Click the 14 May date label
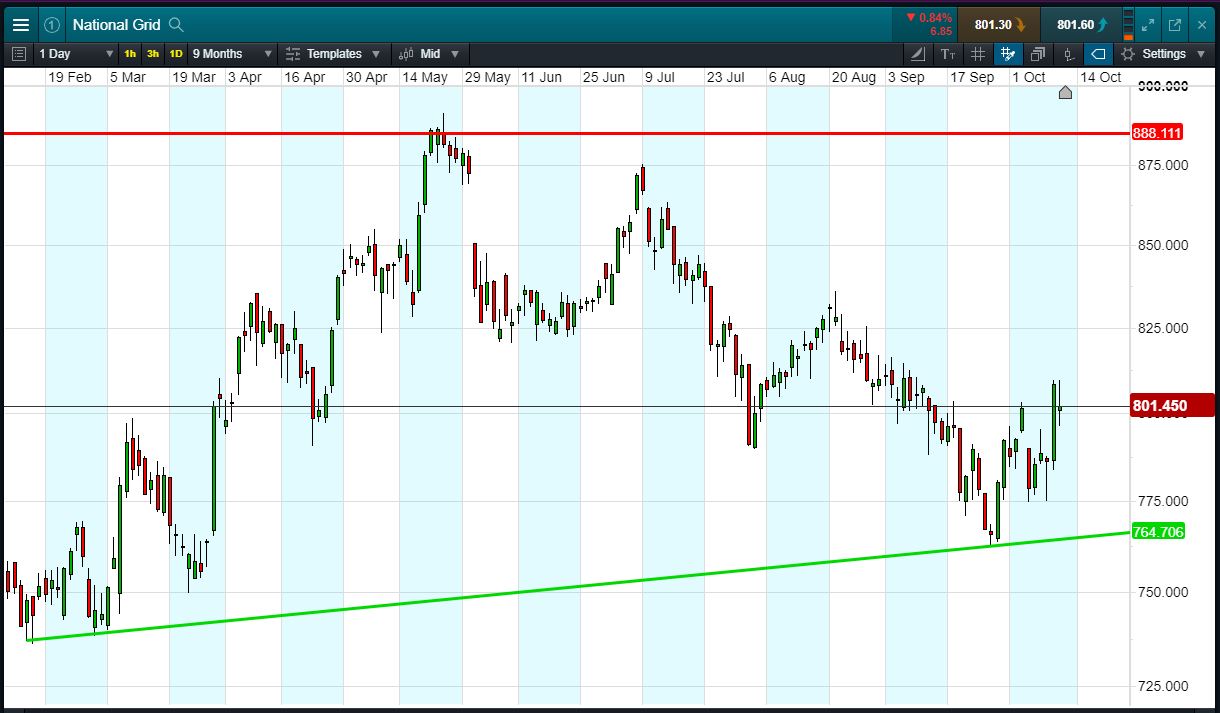Screen dimensions: 1220x713 tap(425, 77)
